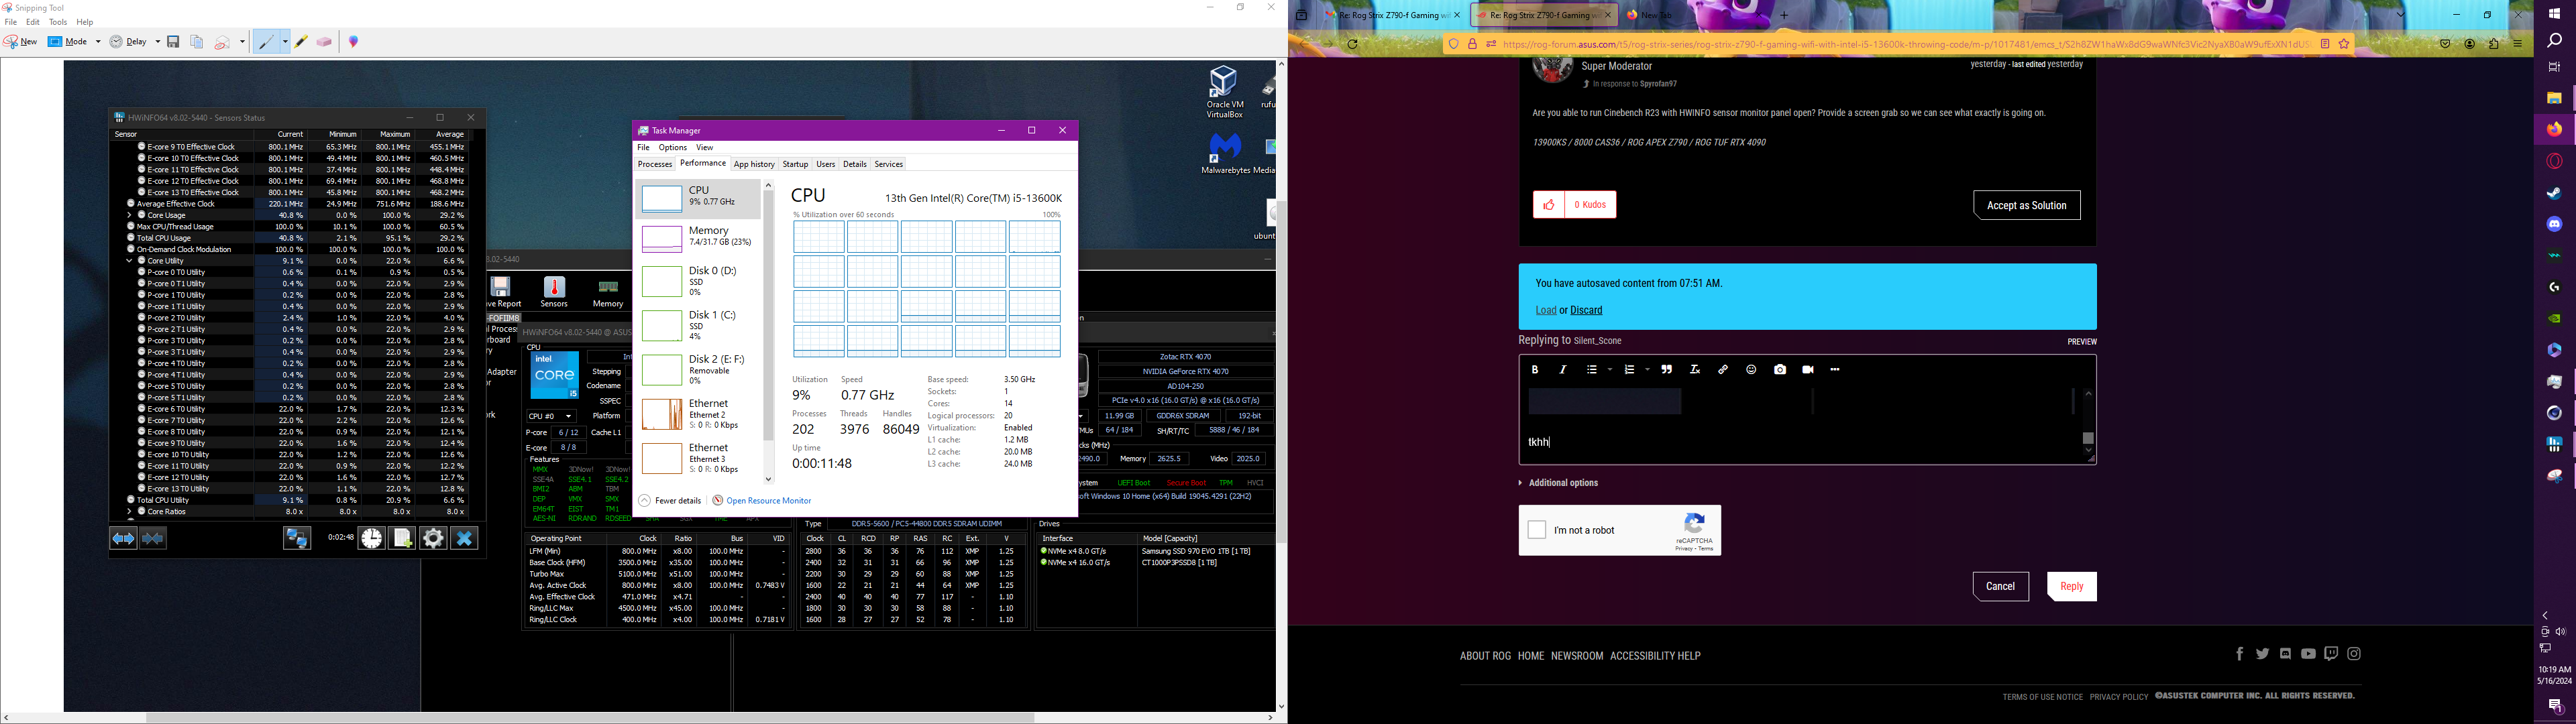Screen dimensions: 2576x724
Task: Reload the Firefox page
Action: [x=1352, y=44]
